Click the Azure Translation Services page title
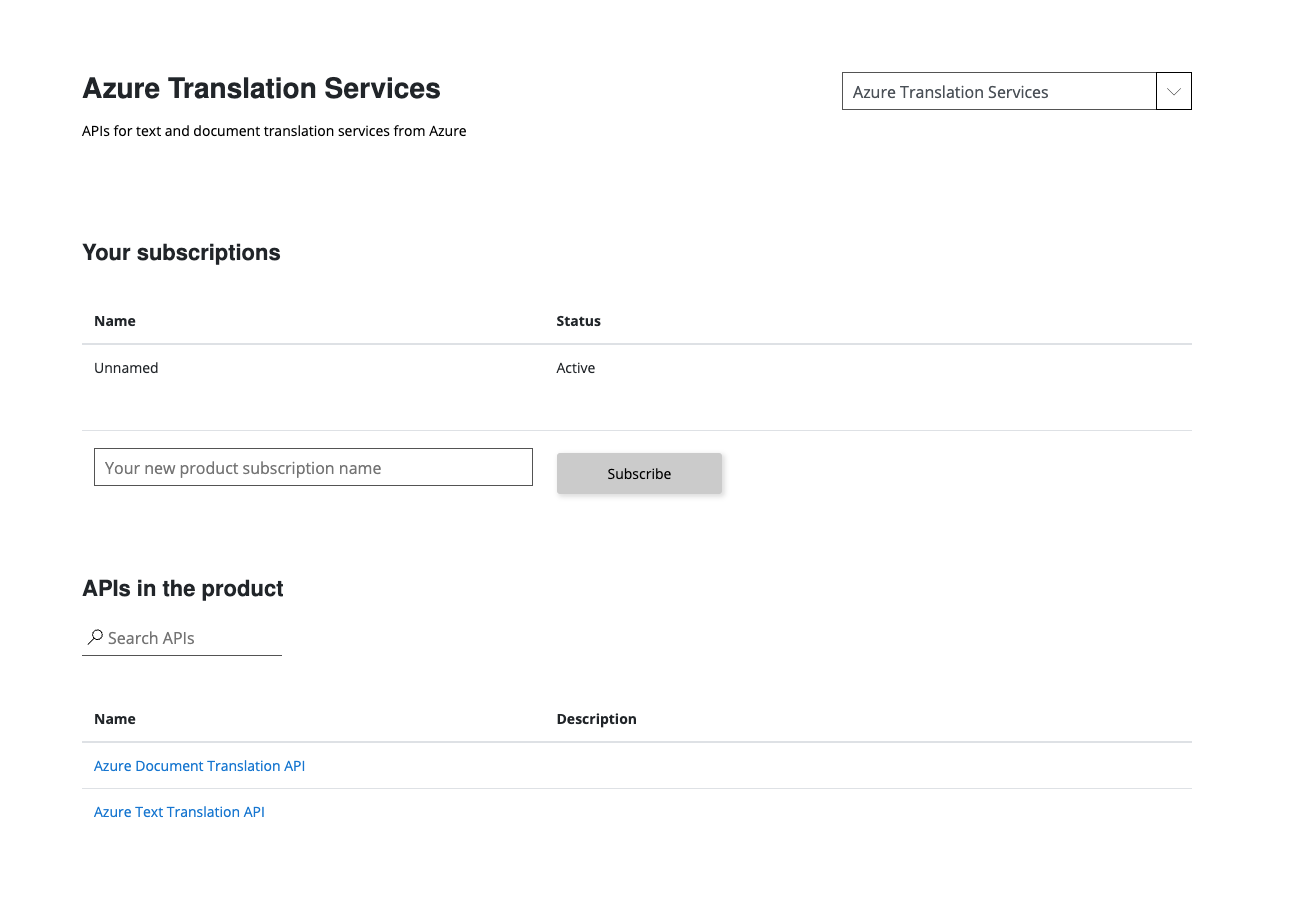The image size is (1291, 903). 261,88
